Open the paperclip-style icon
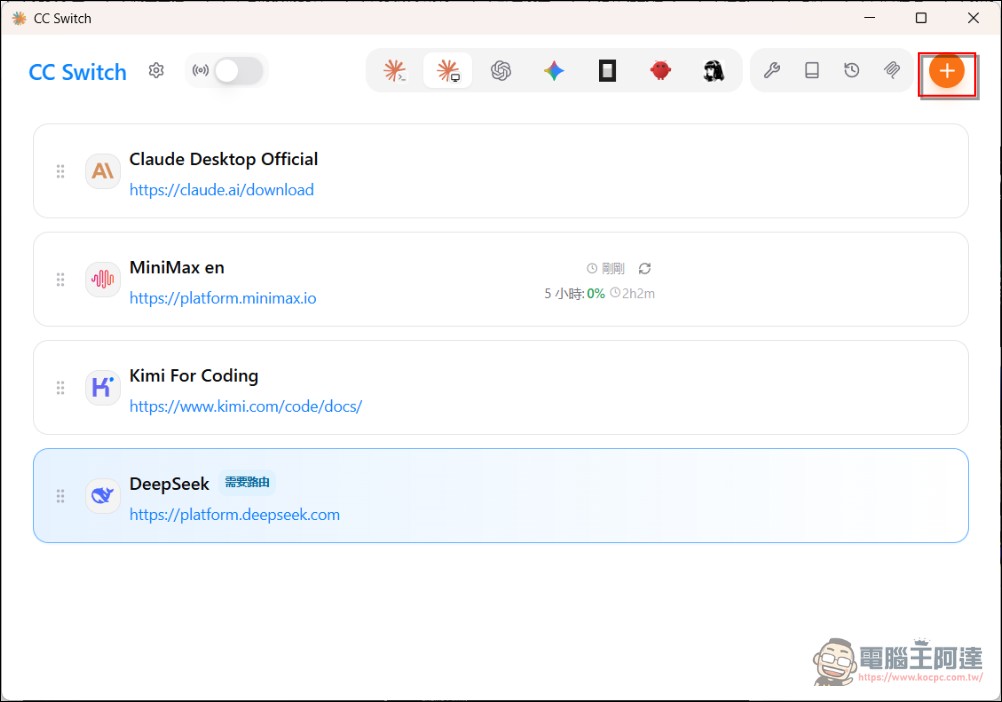The image size is (1002, 702). point(891,70)
